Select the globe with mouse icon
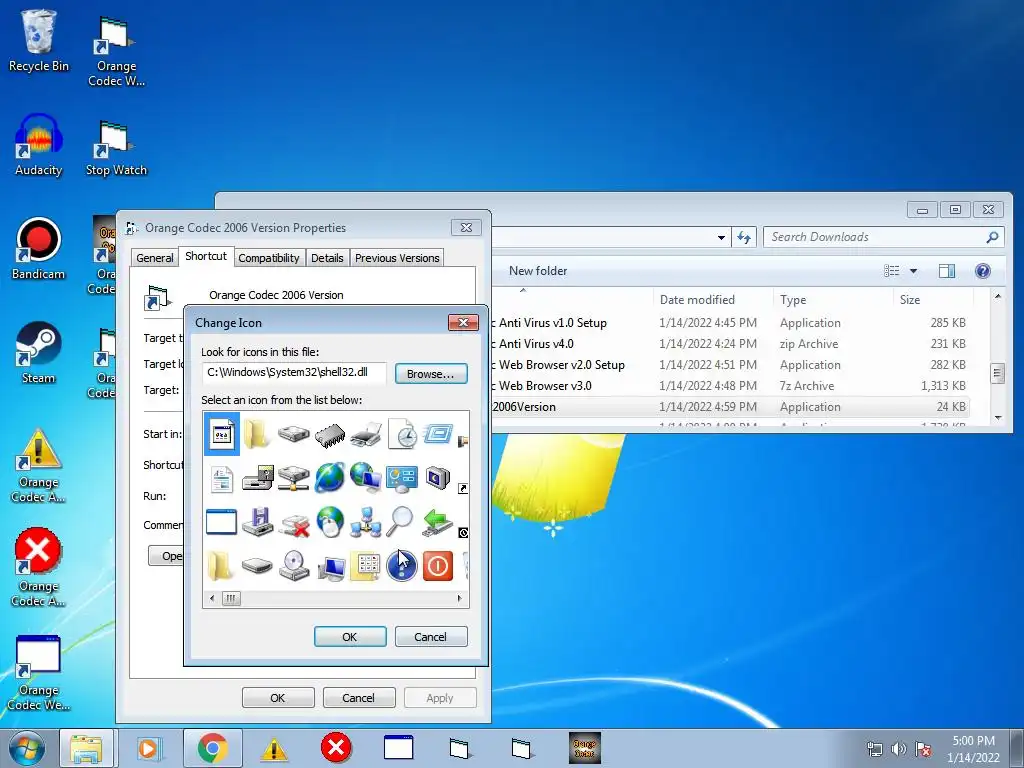 [330, 522]
